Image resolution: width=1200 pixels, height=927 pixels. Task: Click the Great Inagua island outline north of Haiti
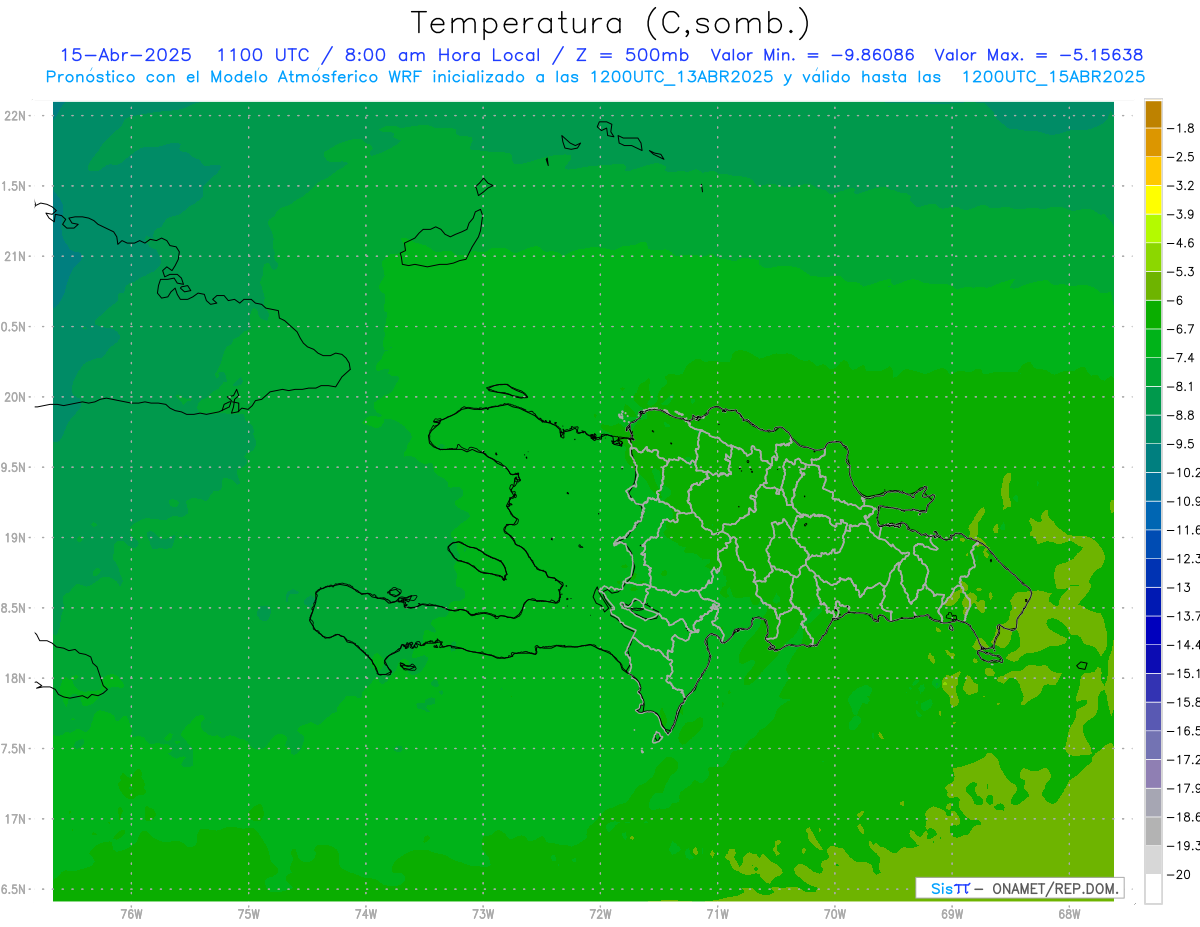click(x=441, y=240)
